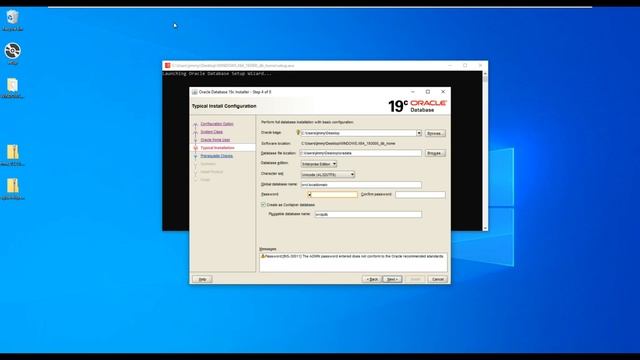Go to System Class step
Screen dimensions: 640x360
[x=211, y=132]
